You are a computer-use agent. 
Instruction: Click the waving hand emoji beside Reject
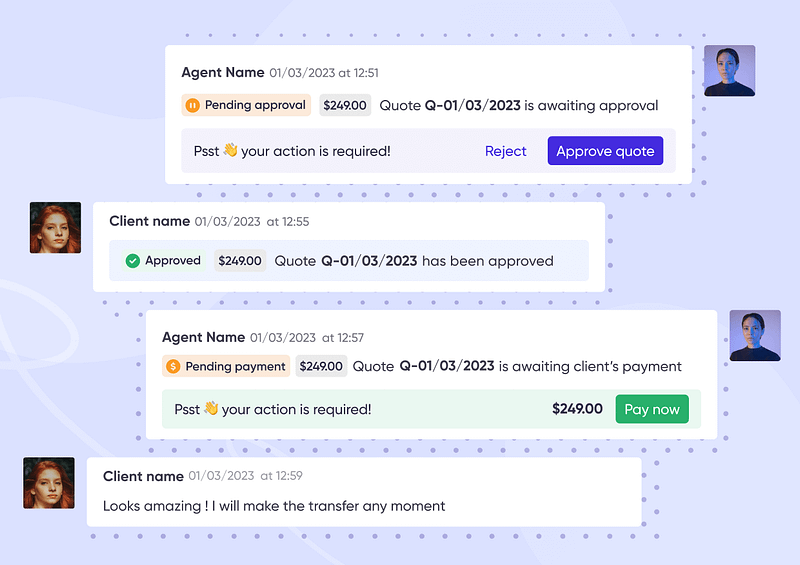(x=230, y=151)
